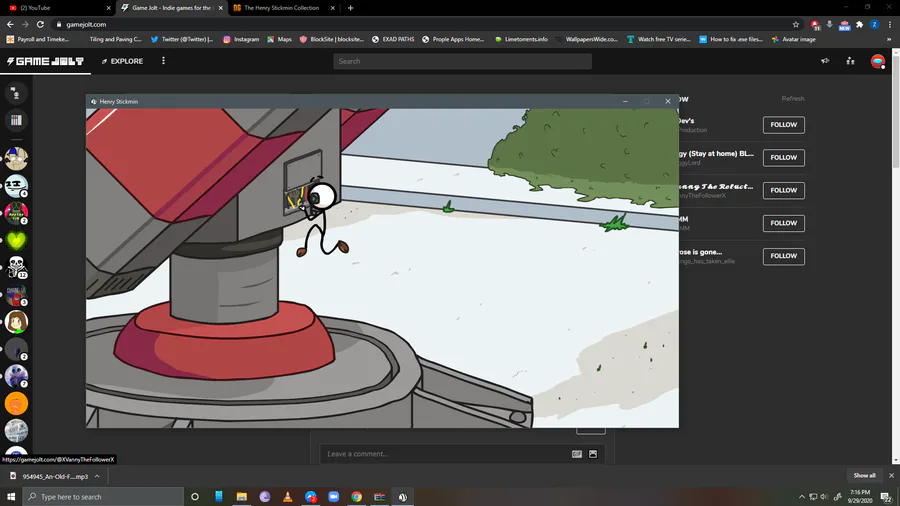The image size is (900, 506).
Task: Open the Chrome profile Z avatar
Action: tap(874, 24)
